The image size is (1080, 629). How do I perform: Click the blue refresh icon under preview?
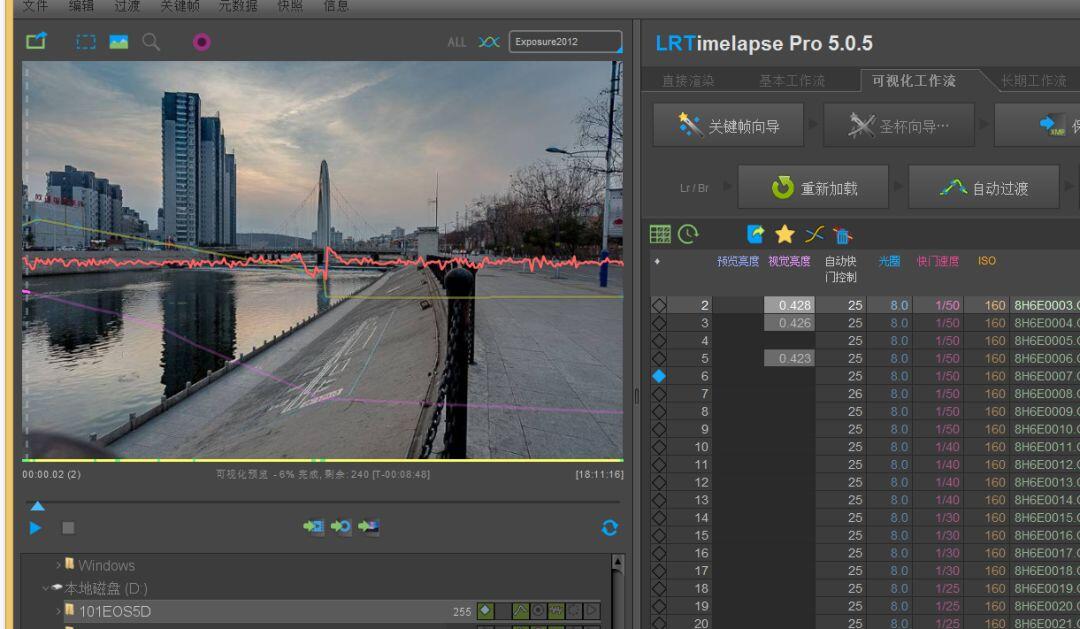tap(609, 528)
